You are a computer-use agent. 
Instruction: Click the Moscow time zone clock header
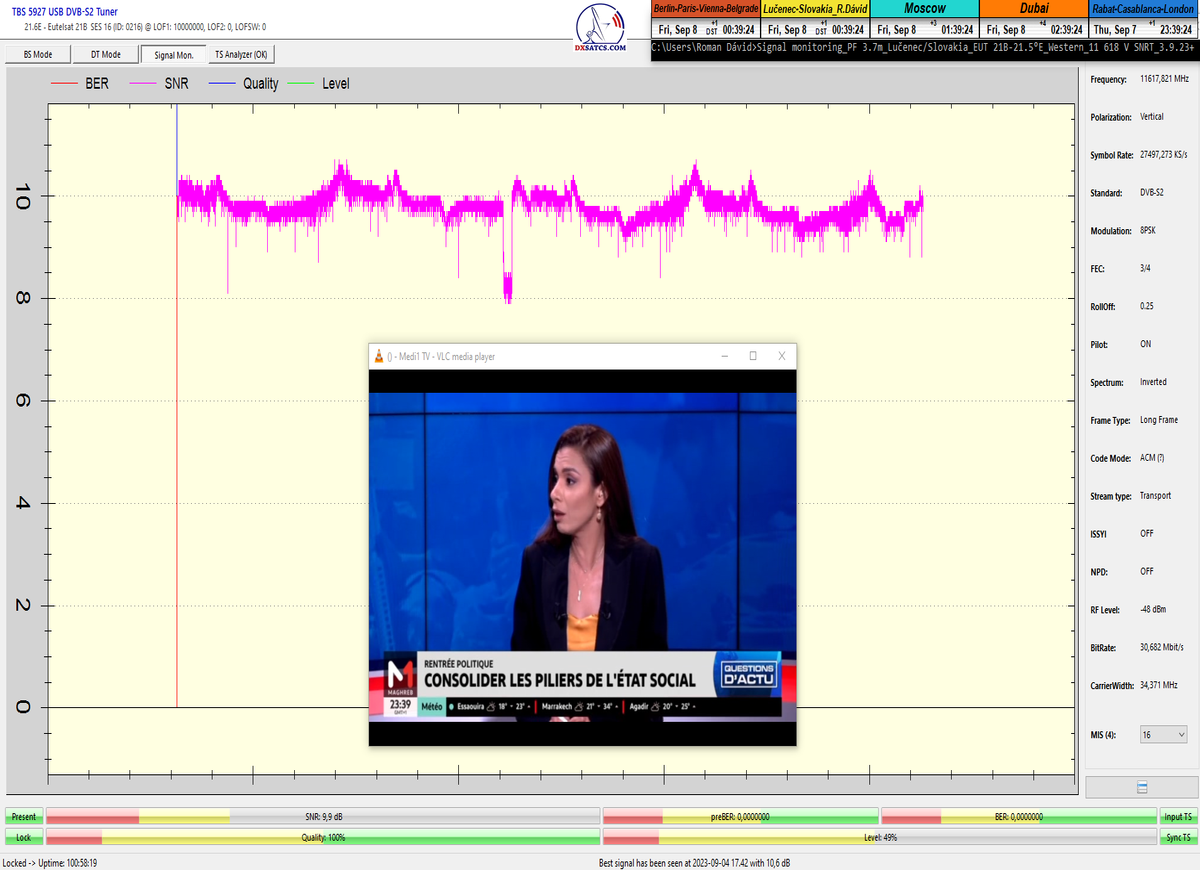(x=924, y=8)
